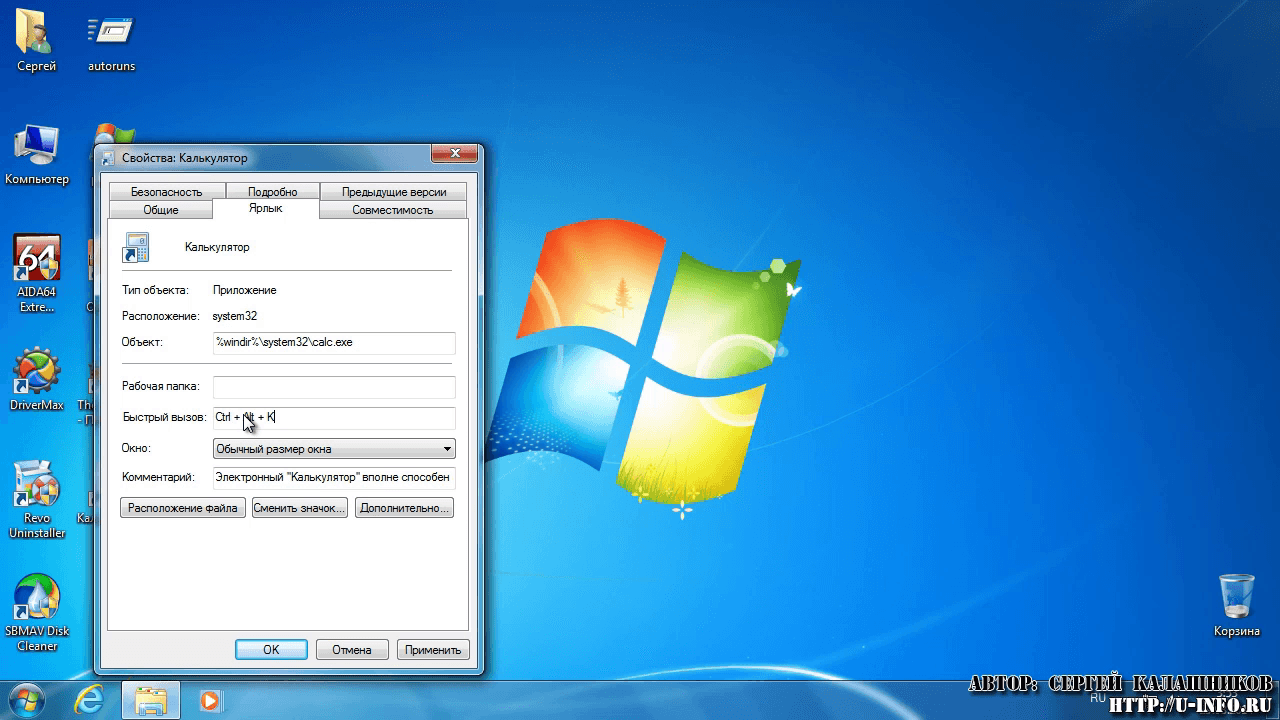1280x720 pixels.
Task: Click the Расположение файла button
Action: 183,508
